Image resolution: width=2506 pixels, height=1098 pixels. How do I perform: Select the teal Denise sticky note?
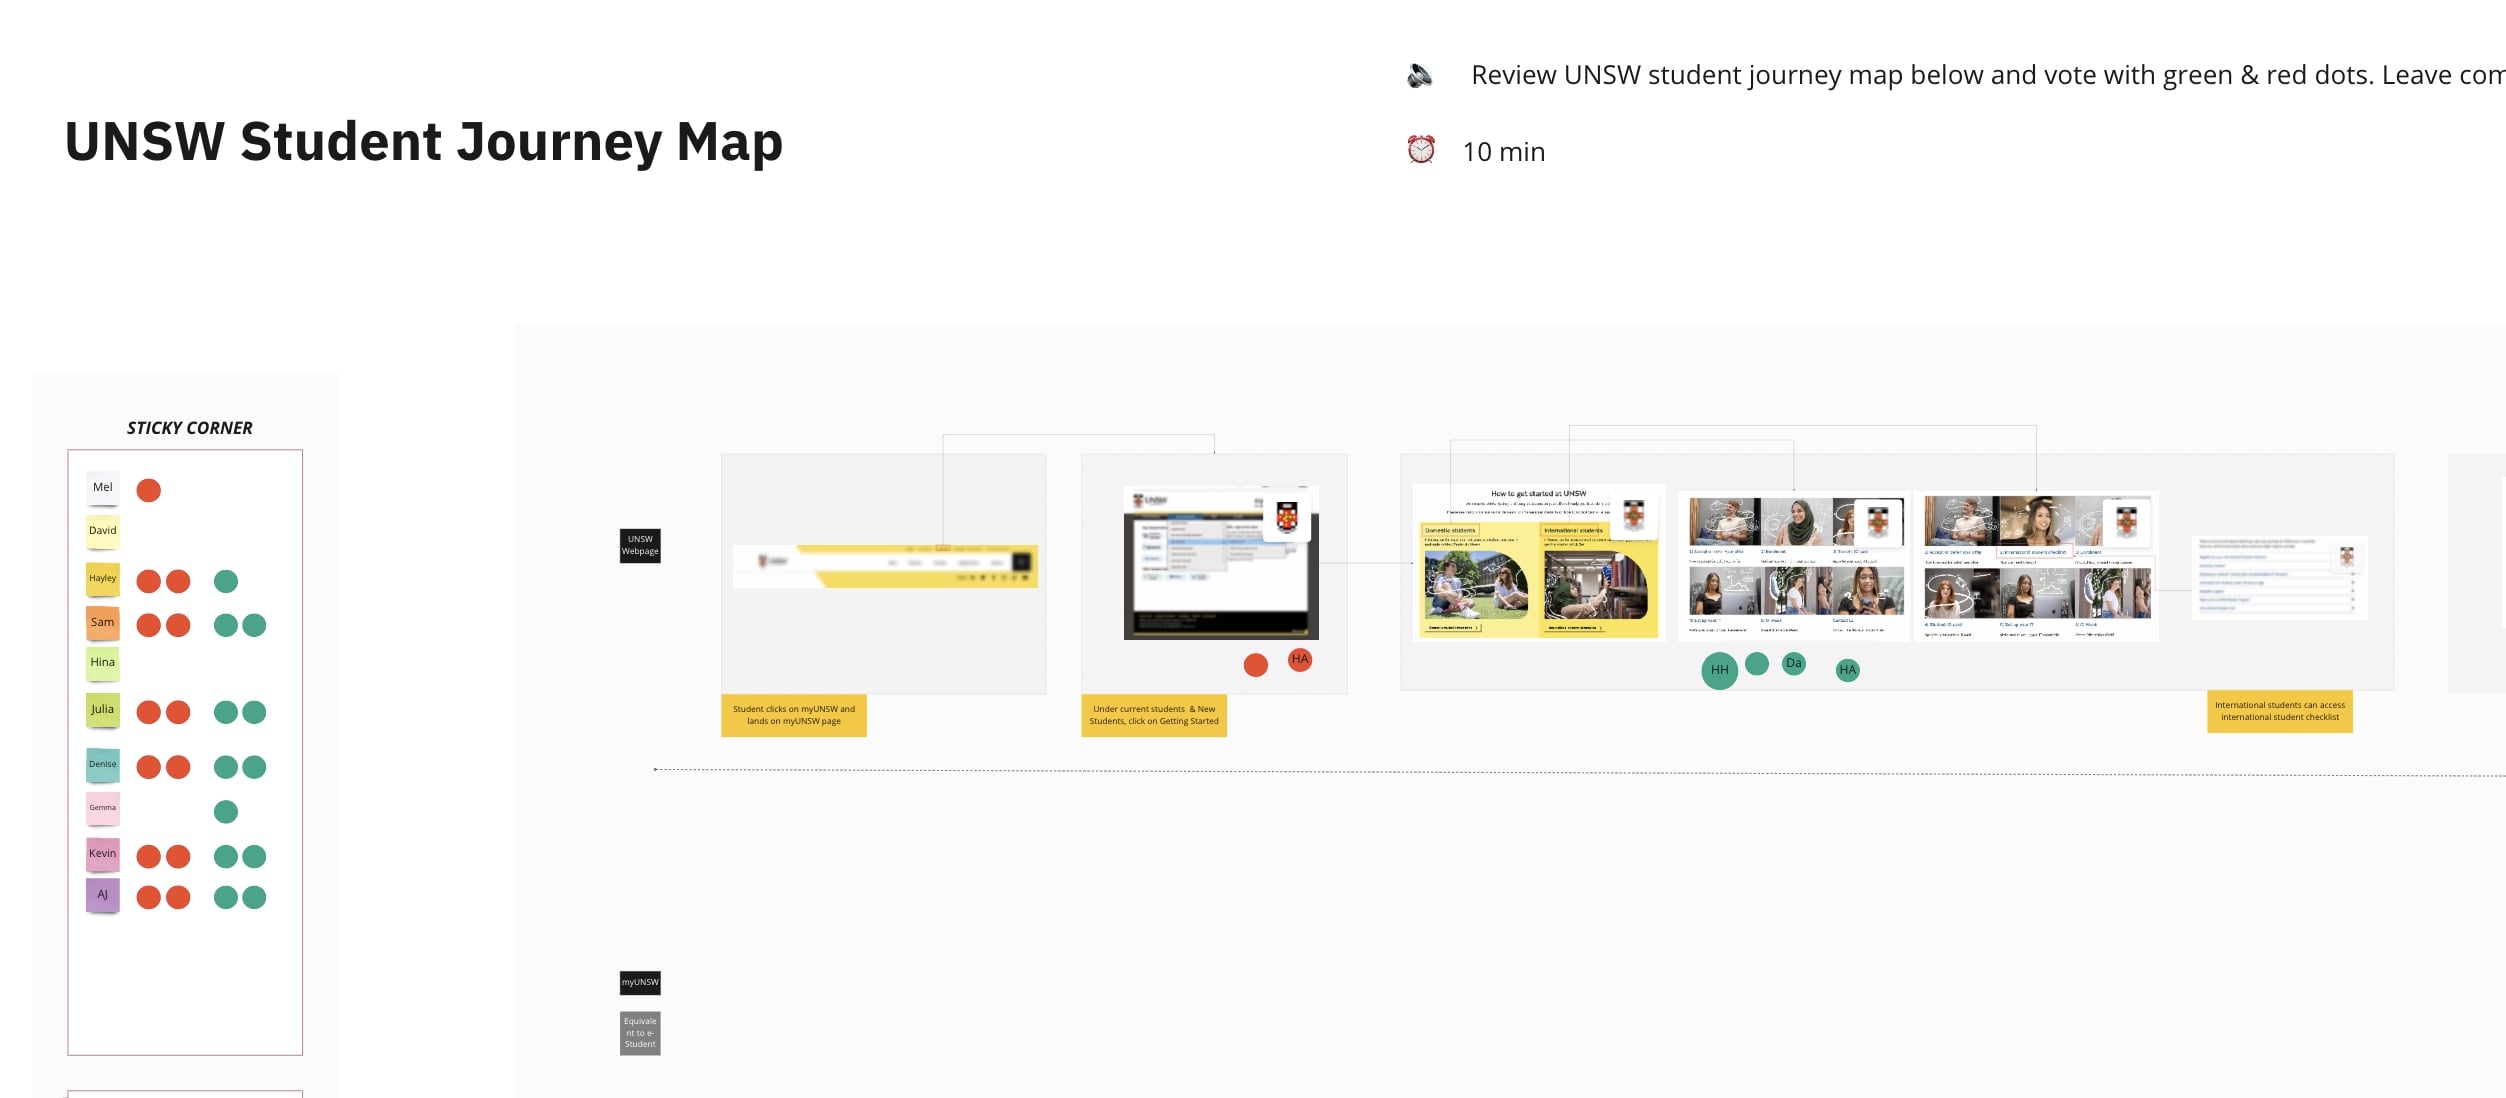103,765
